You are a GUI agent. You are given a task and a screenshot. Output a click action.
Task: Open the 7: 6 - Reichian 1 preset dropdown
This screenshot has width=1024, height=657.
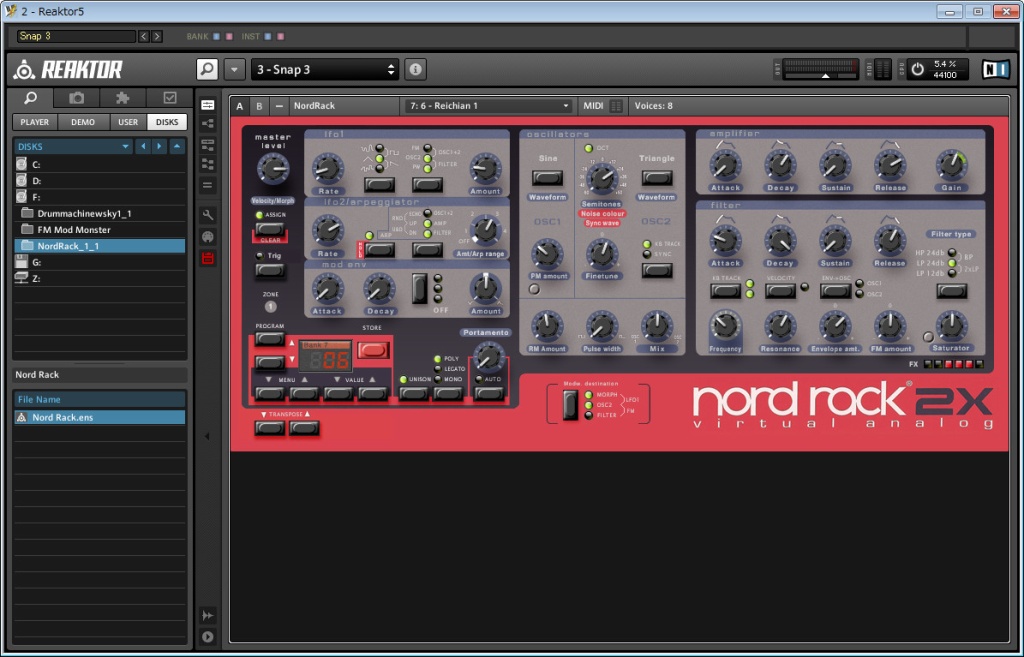pos(488,106)
